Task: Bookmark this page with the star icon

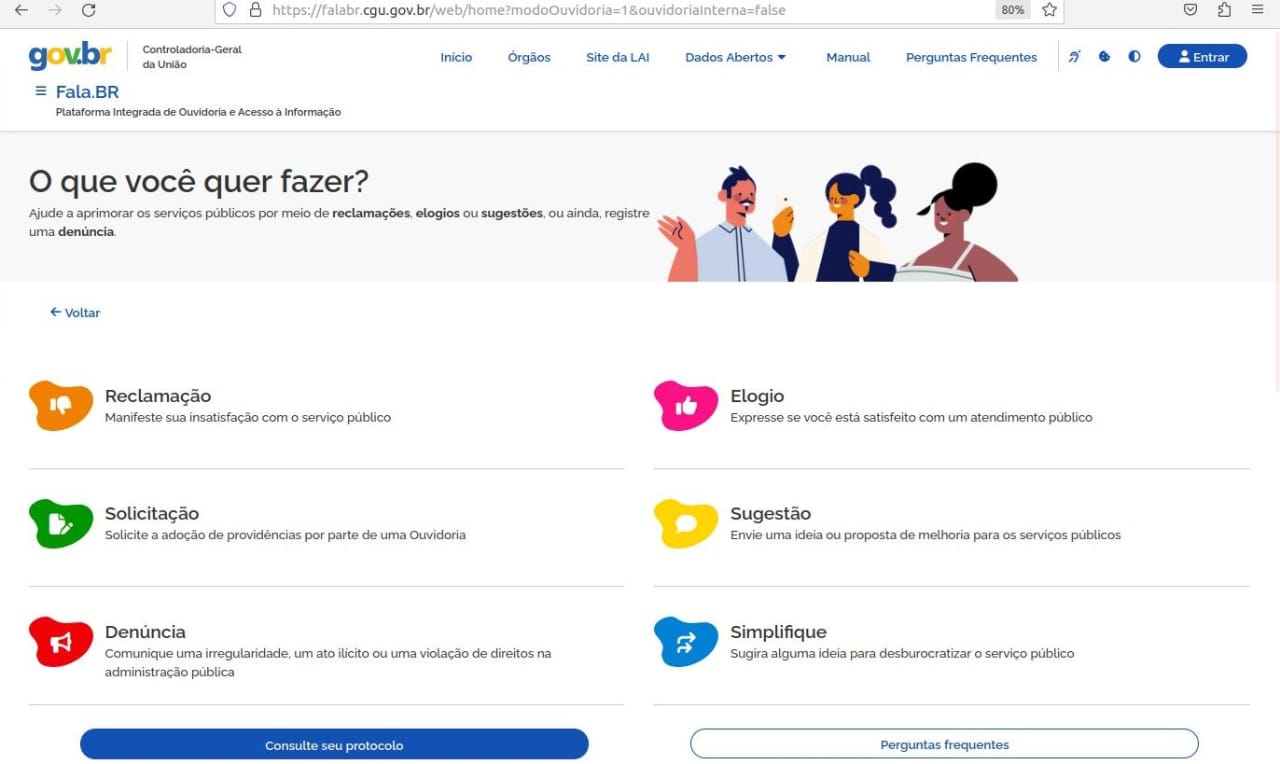Action: tap(1049, 10)
